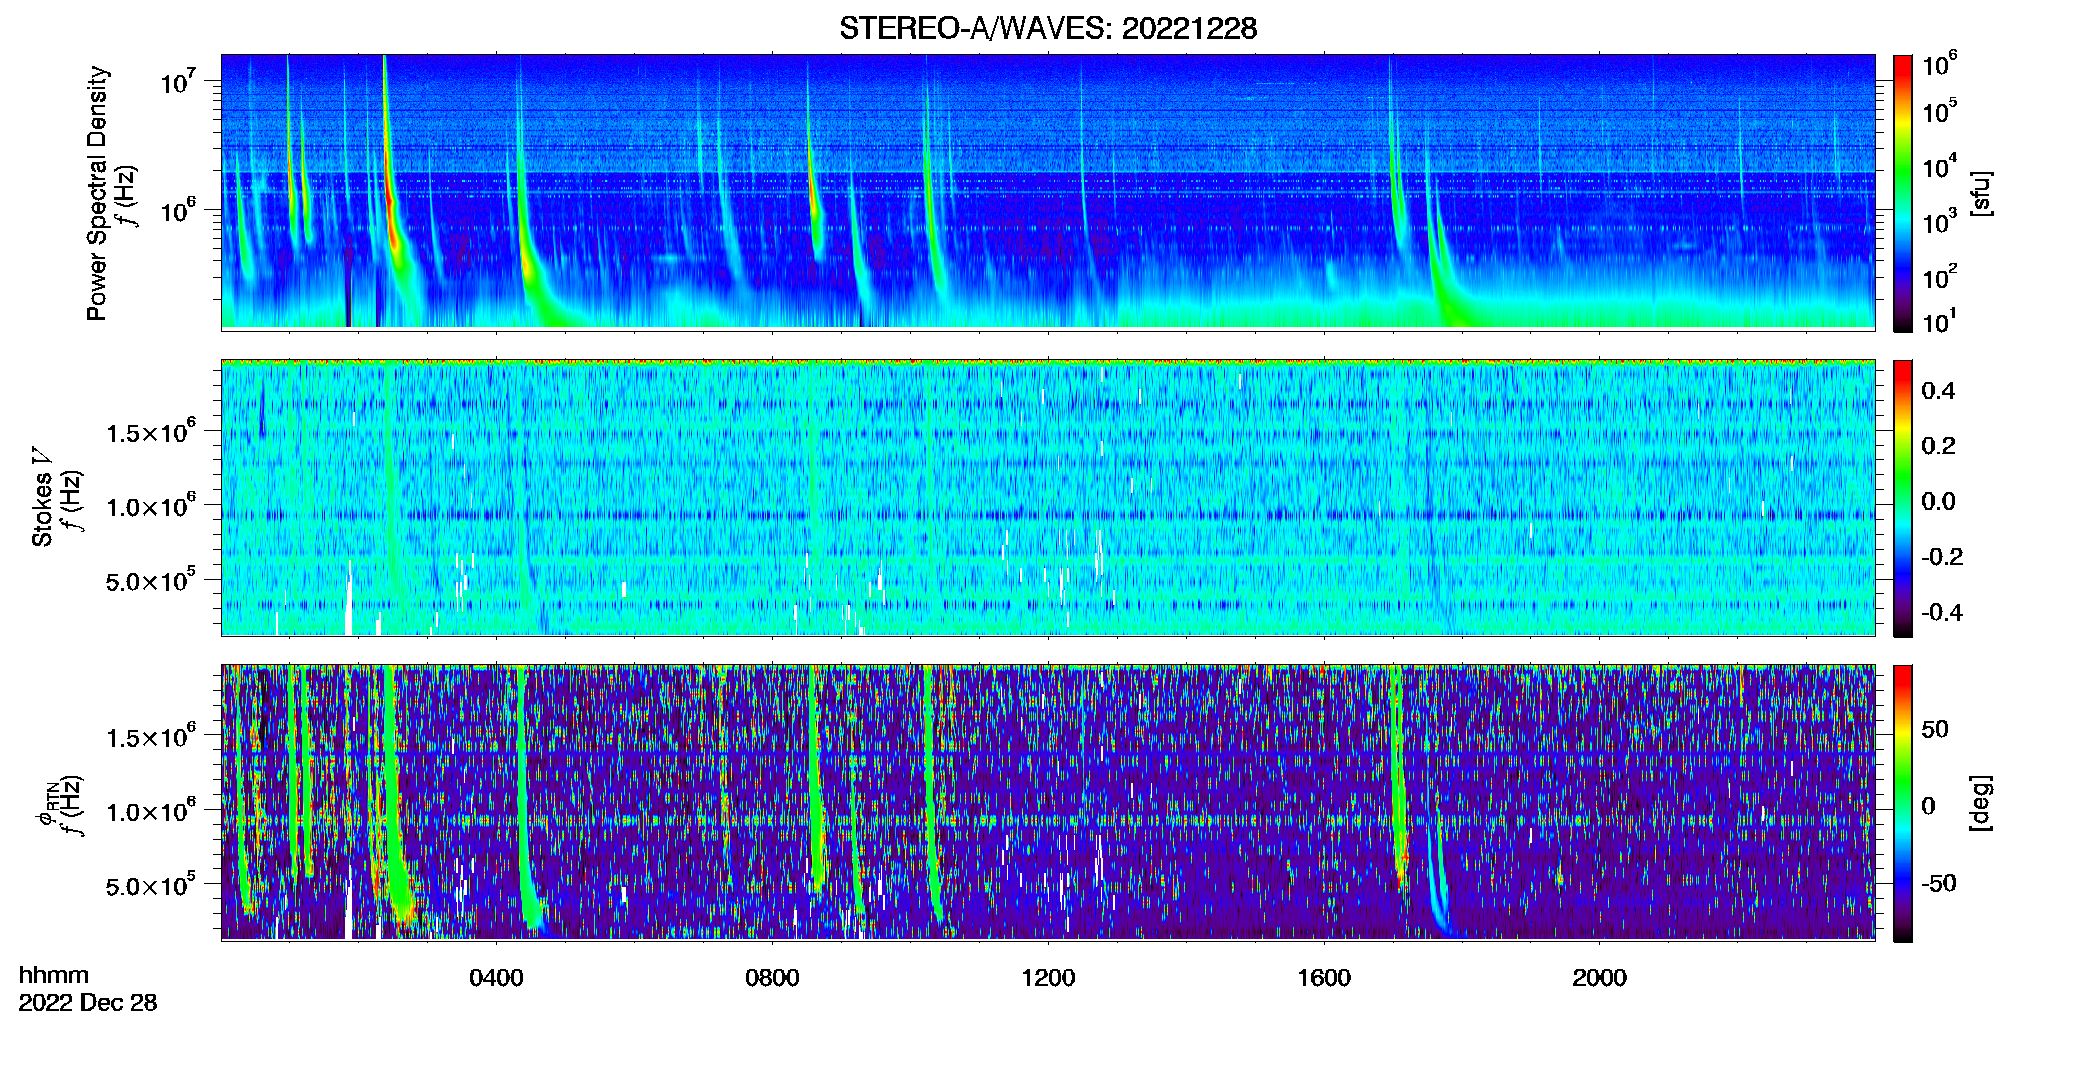Click the top panel sfu color bar
This screenshot has height=1080, width=2096.
pyautogui.click(x=1903, y=193)
